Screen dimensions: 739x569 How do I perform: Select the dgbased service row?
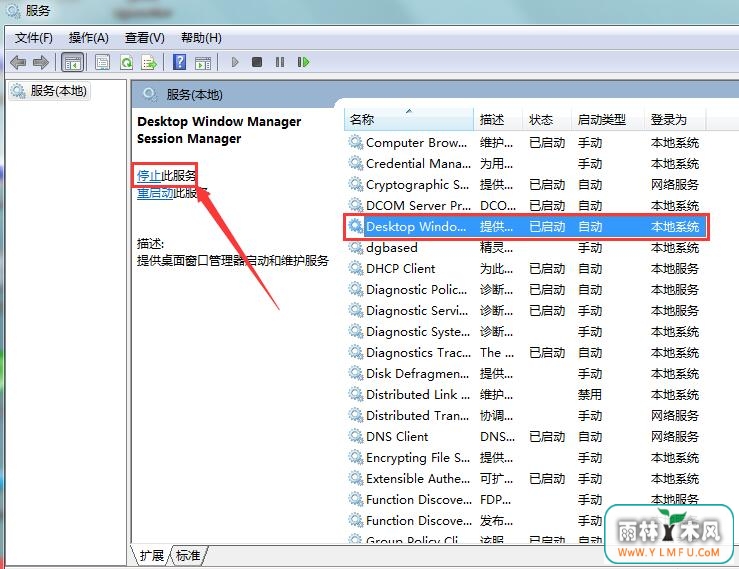click(526, 247)
